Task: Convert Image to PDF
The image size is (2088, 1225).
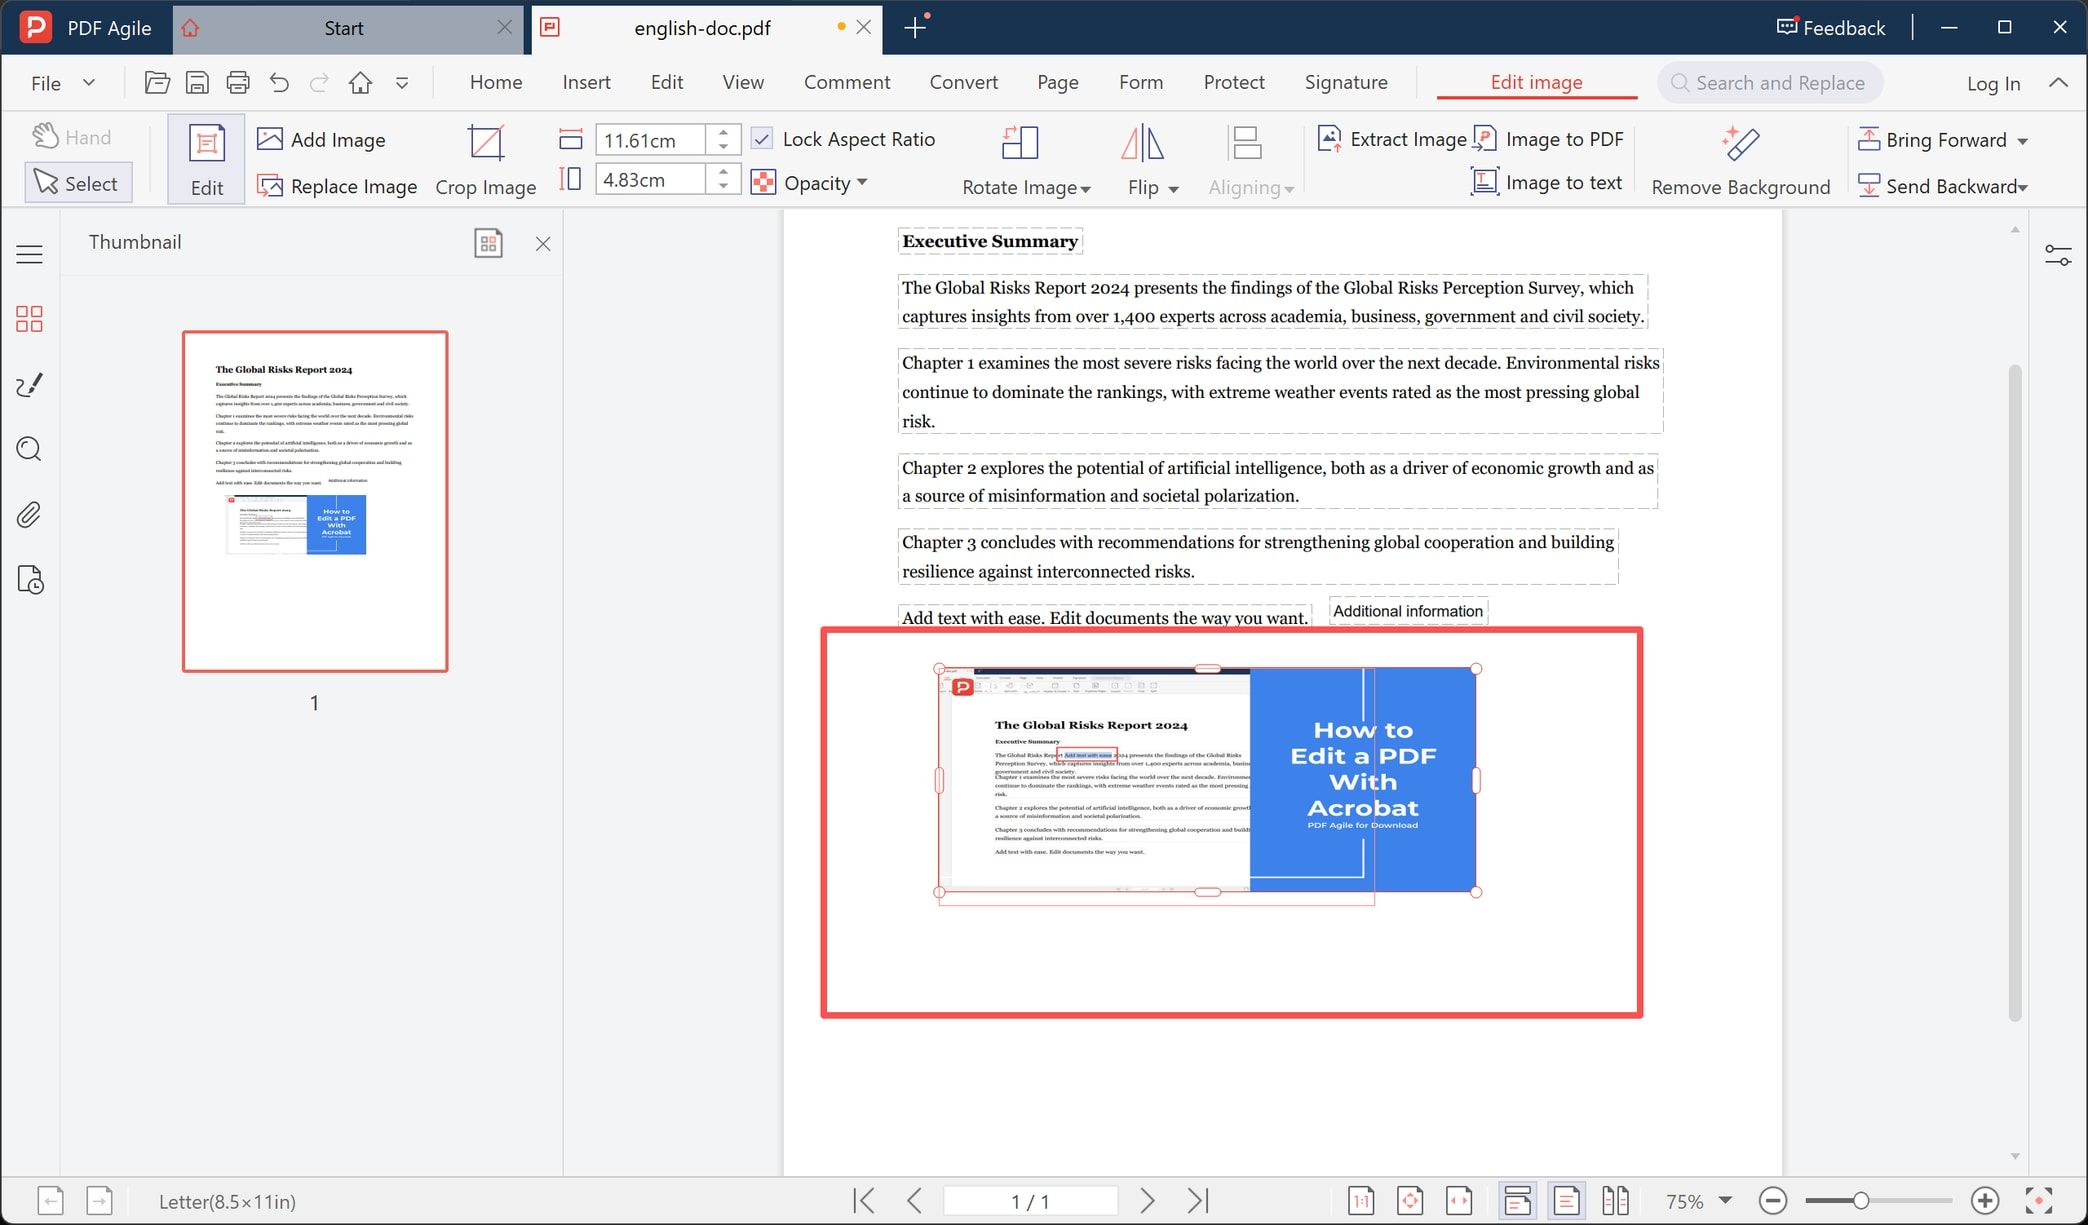Action: point(1549,139)
